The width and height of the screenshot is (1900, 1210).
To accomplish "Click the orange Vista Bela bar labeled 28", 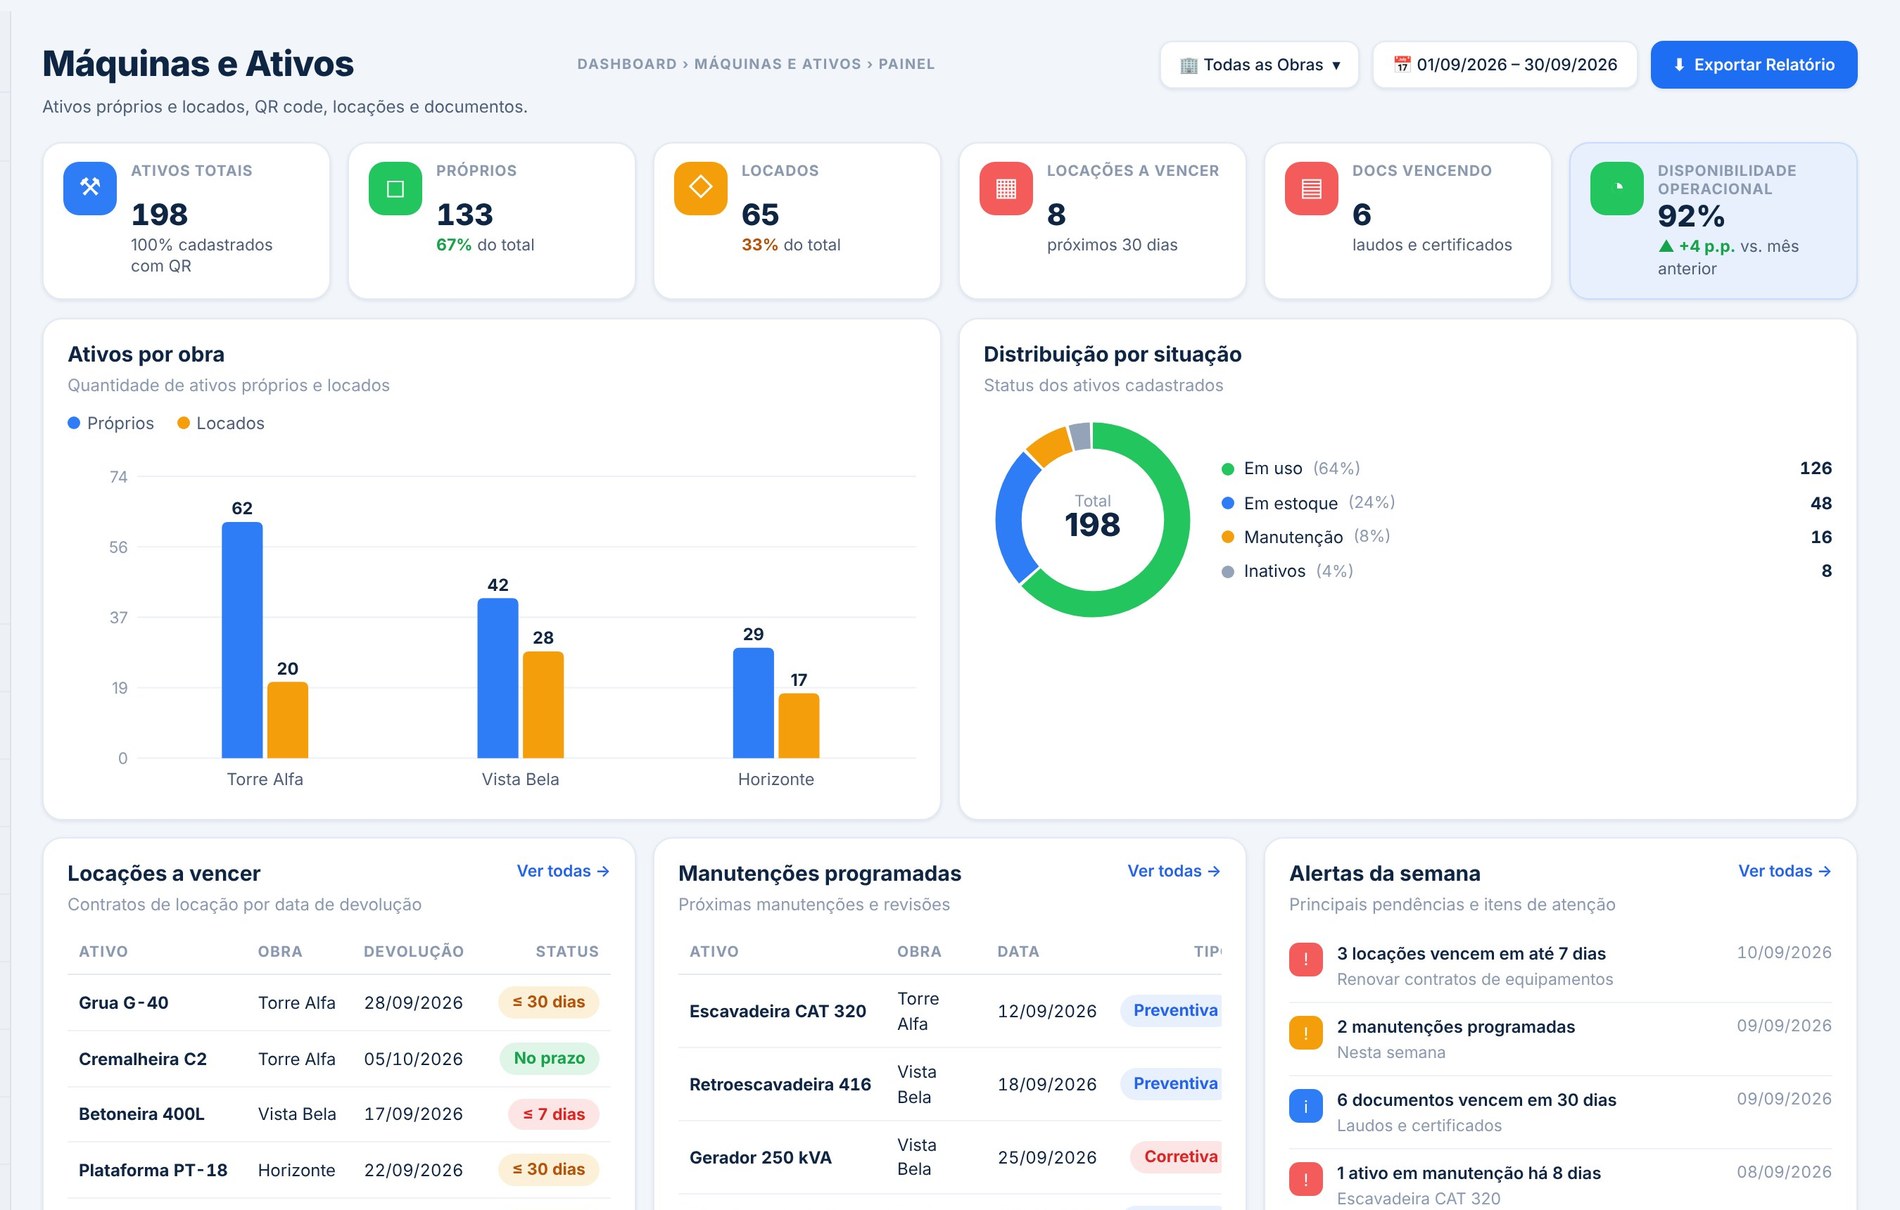I will click(543, 705).
